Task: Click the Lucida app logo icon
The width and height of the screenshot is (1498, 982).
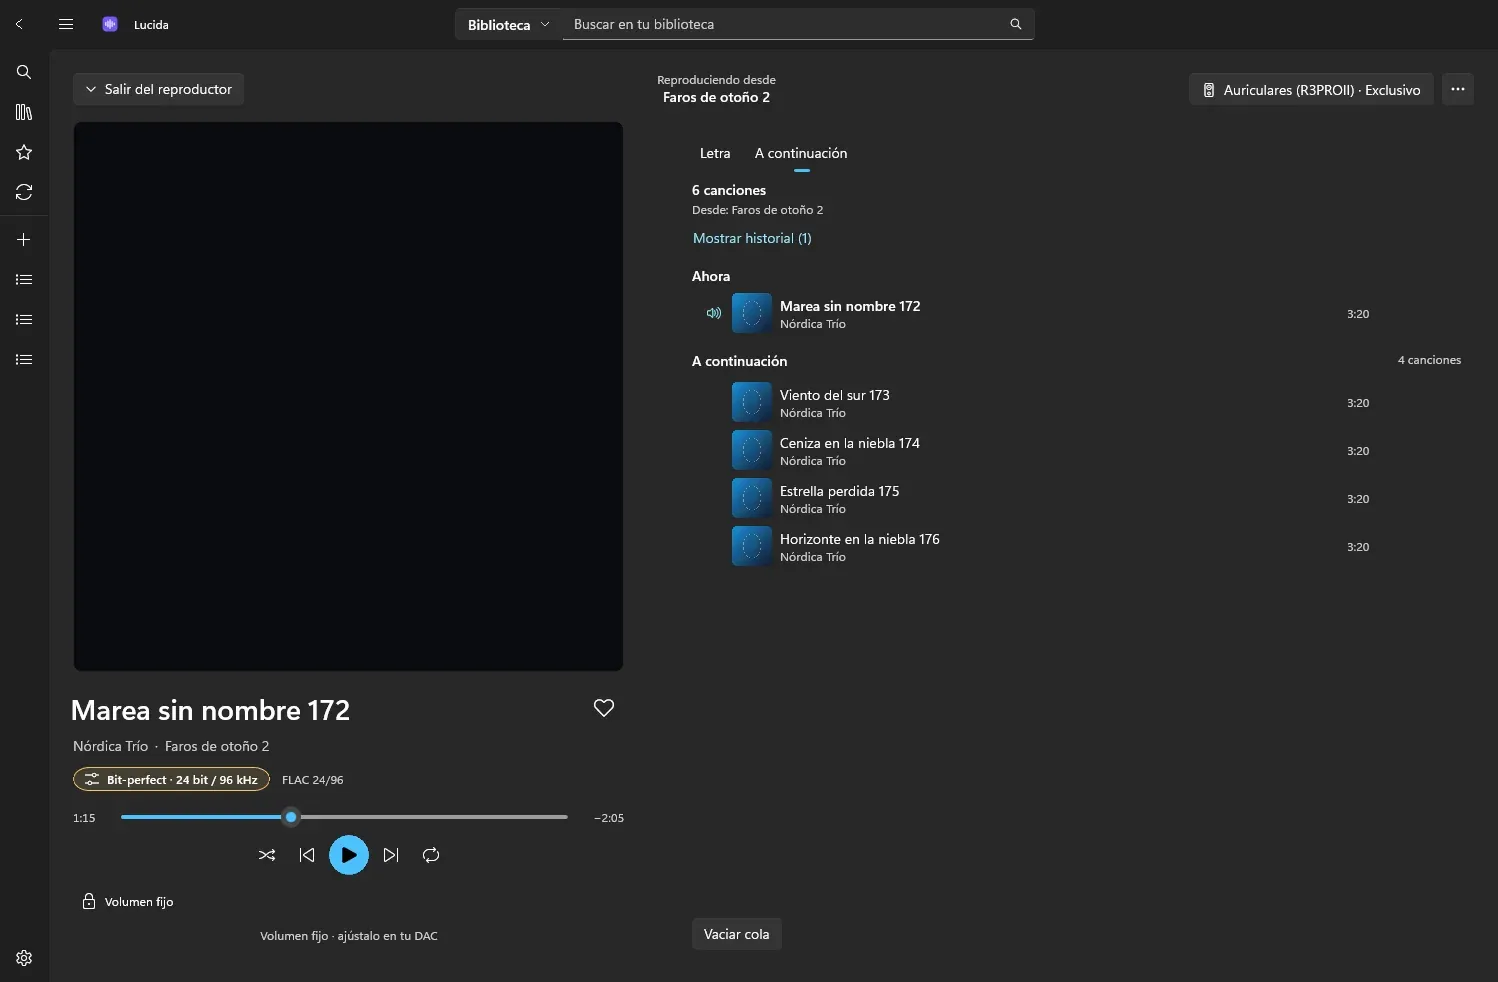Action: (x=110, y=24)
